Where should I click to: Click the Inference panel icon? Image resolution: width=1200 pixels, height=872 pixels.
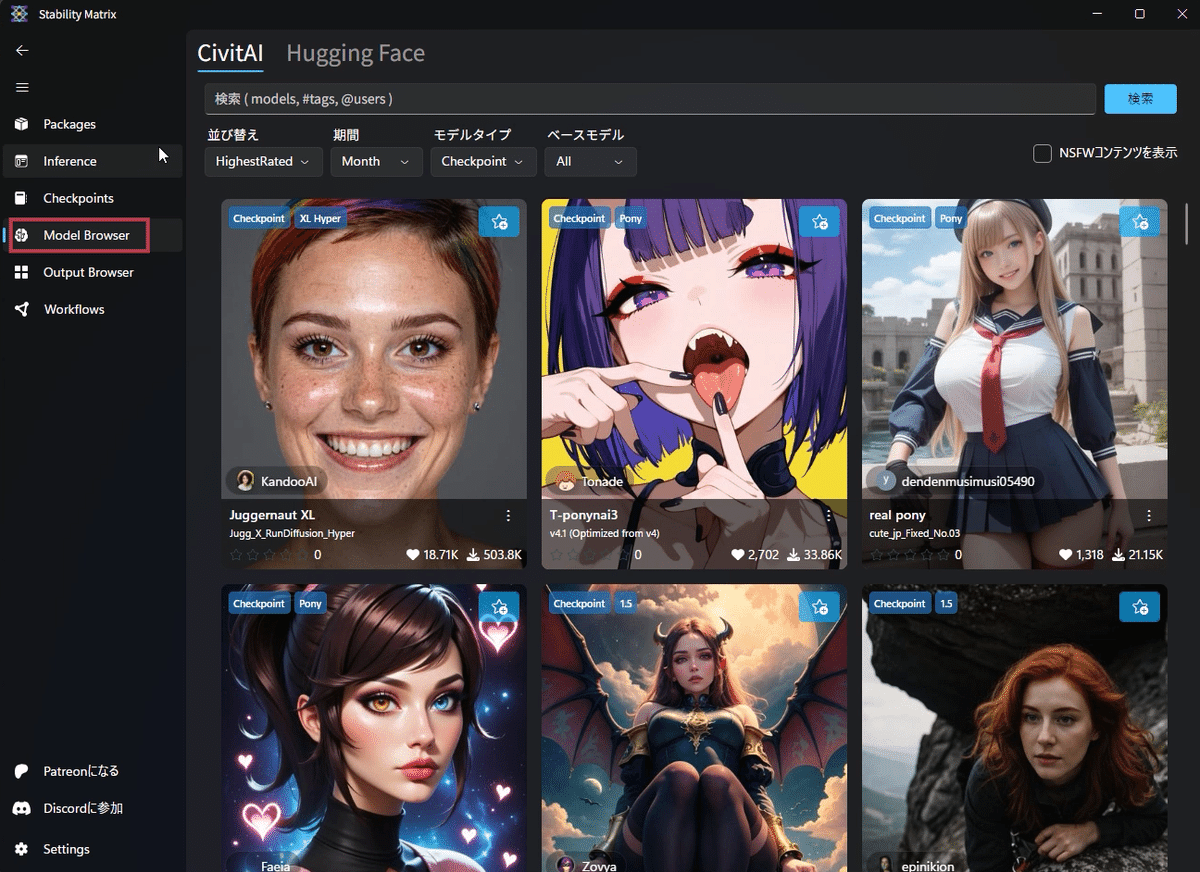[x=22, y=161]
